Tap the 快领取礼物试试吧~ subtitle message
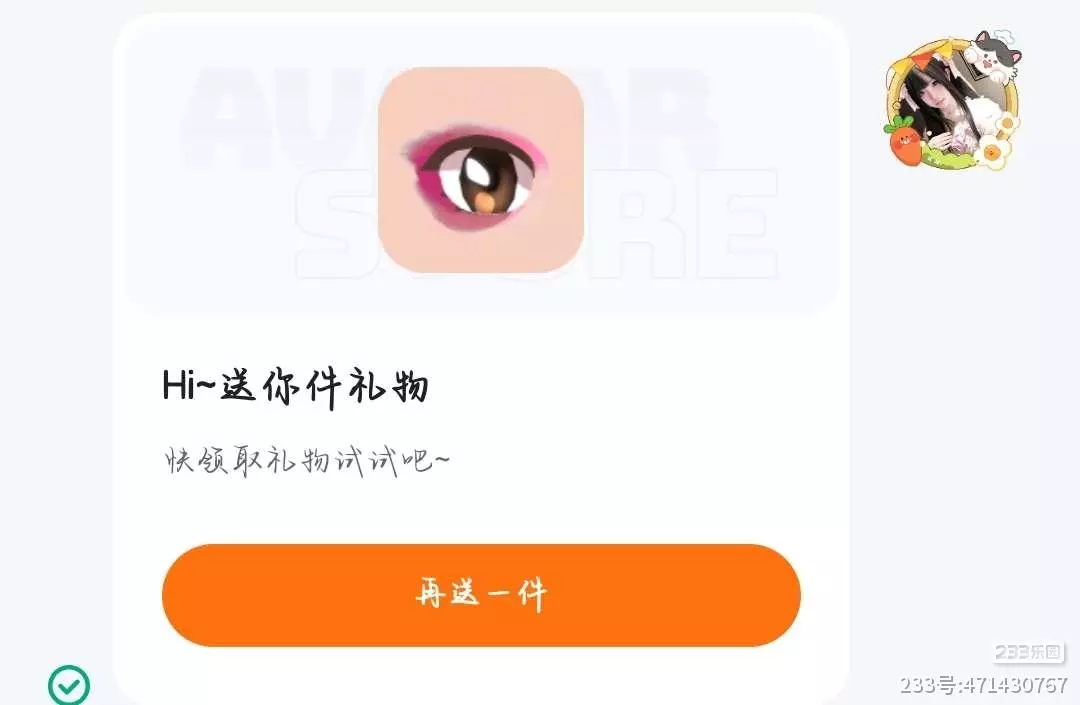Screen dimensions: 1080x705 click(x=307, y=460)
